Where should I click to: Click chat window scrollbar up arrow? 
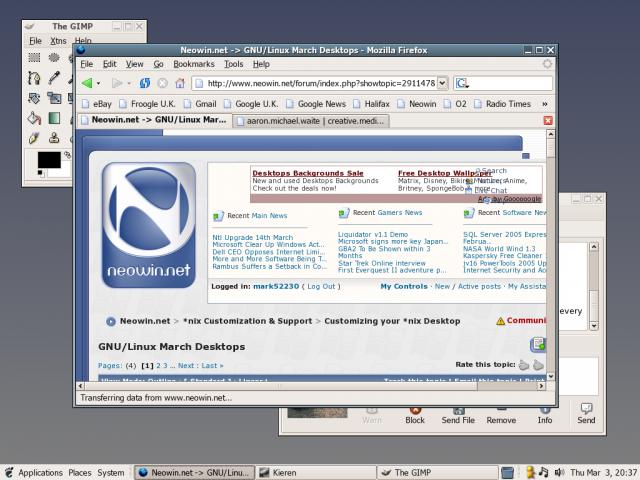(594, 247)
